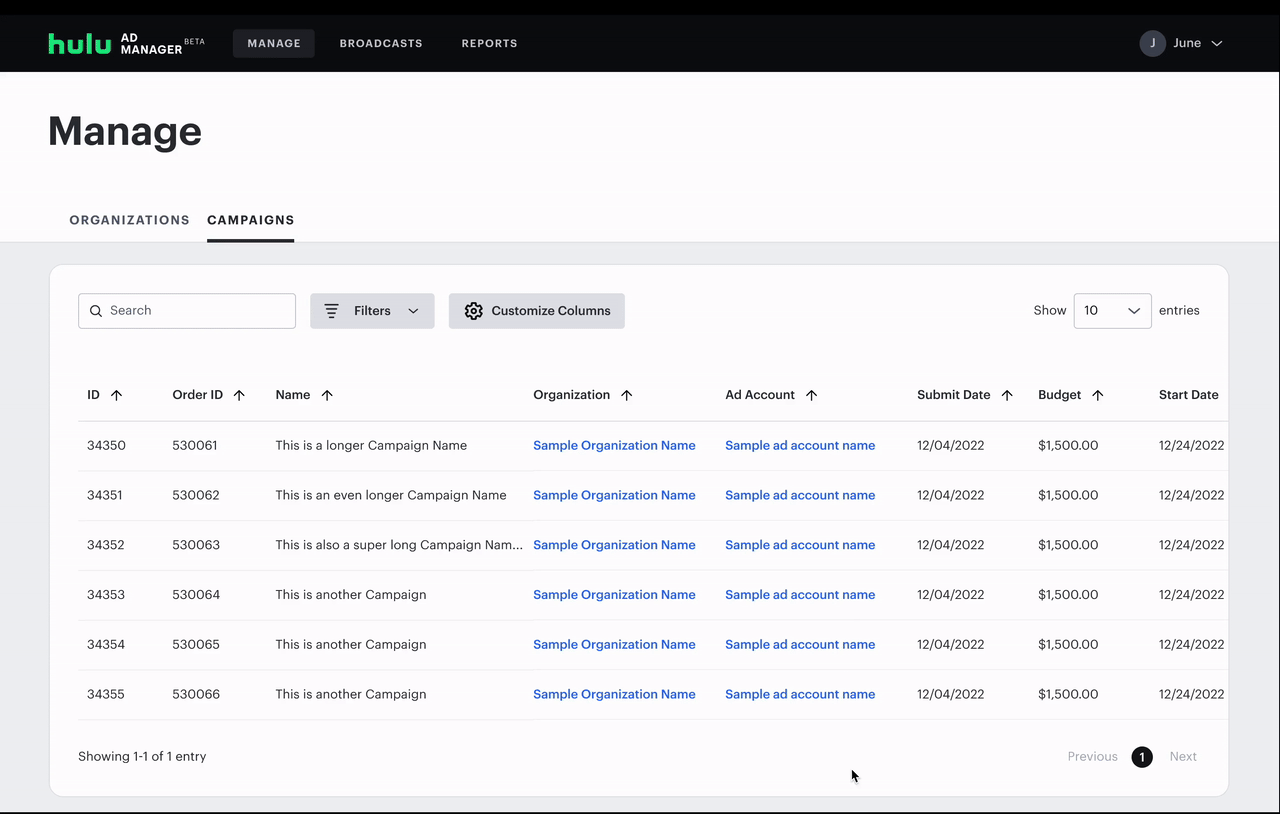
Task: Switch to the Organizations tab
Action: (129, 220)
